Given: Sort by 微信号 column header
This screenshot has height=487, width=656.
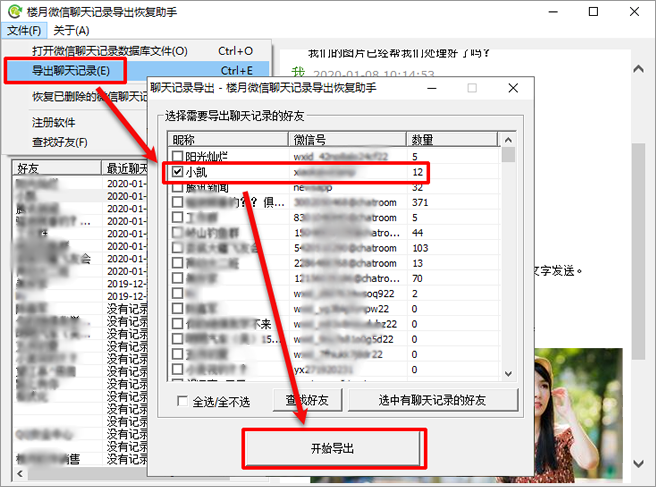Looking at the screenshot, I should tap(347, 139).
